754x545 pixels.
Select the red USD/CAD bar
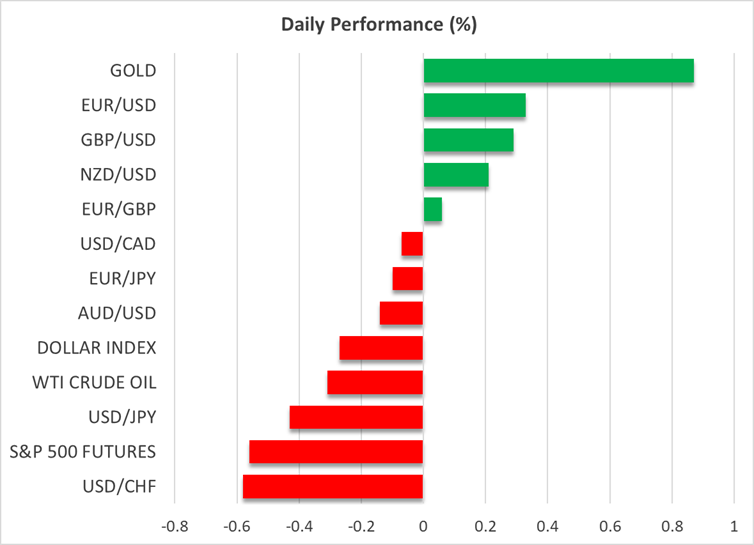pos(412,244)
